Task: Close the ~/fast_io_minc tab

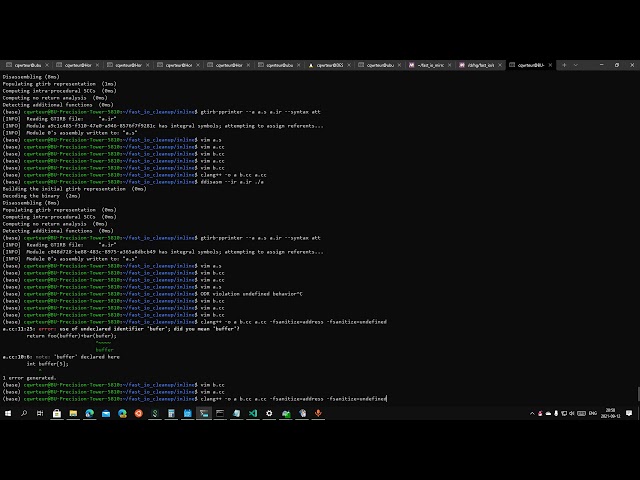Action: coord(449,65)
